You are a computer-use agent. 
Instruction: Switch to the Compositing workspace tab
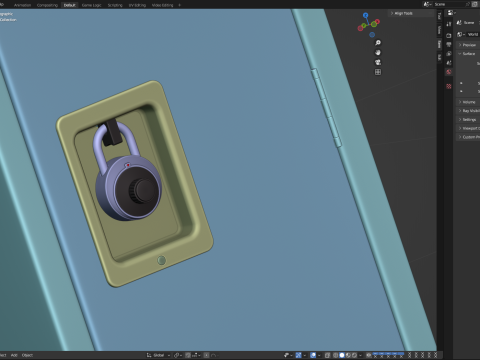tap(47, 5)
